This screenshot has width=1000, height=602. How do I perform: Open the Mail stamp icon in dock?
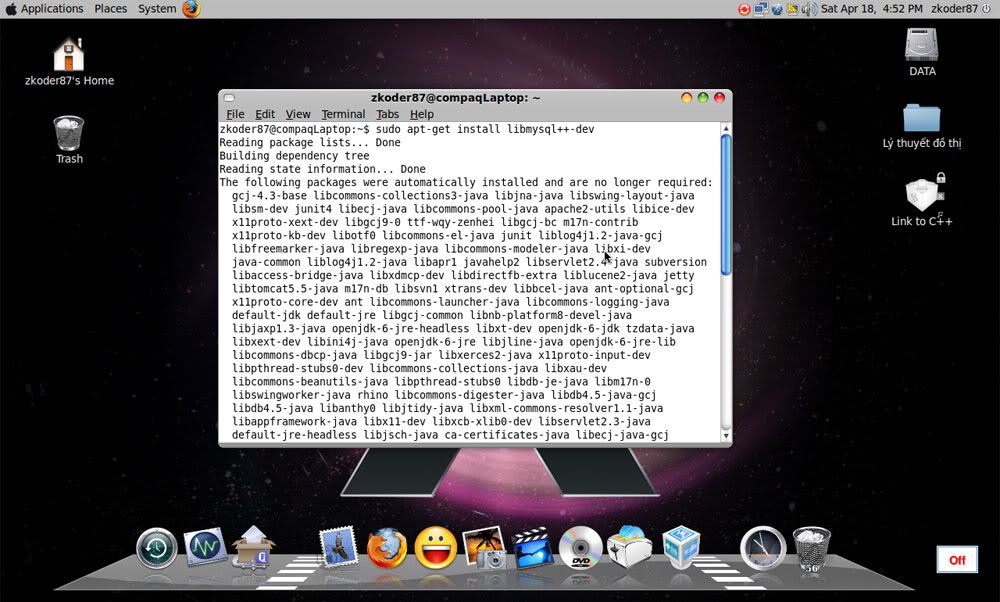click(x=338, y=547)
